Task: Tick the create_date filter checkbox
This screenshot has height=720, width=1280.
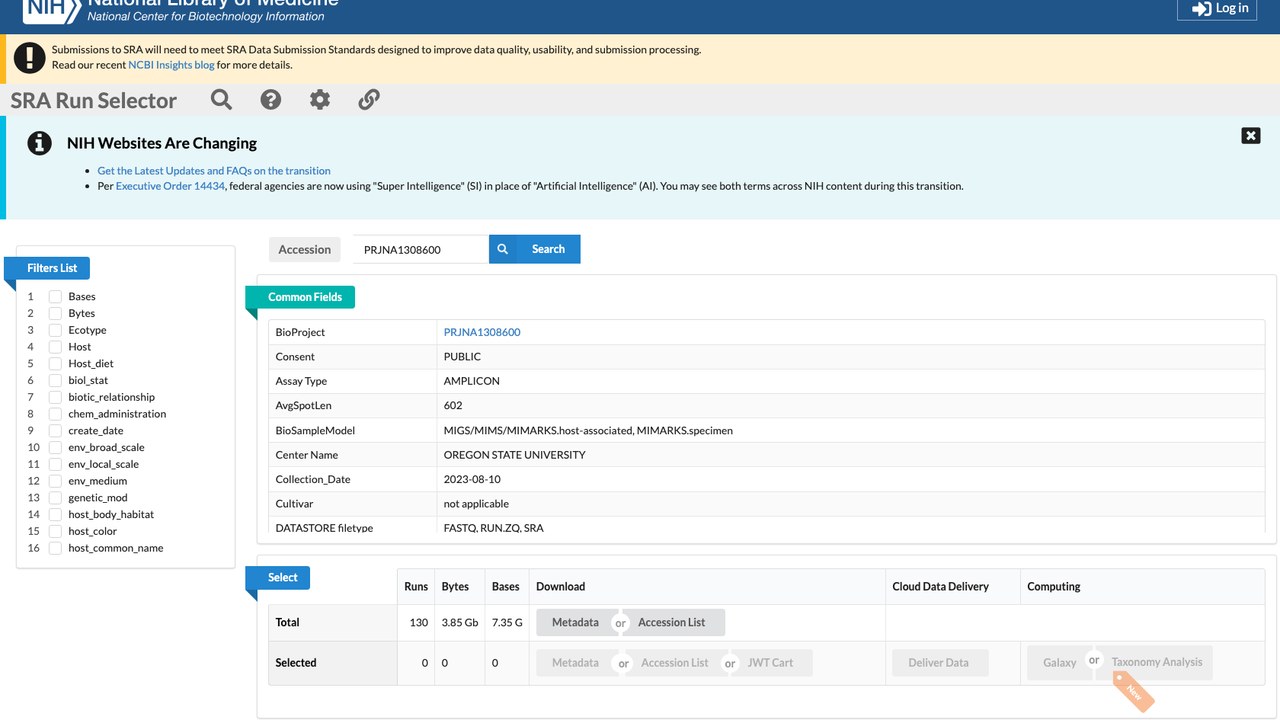Action: 56,431
